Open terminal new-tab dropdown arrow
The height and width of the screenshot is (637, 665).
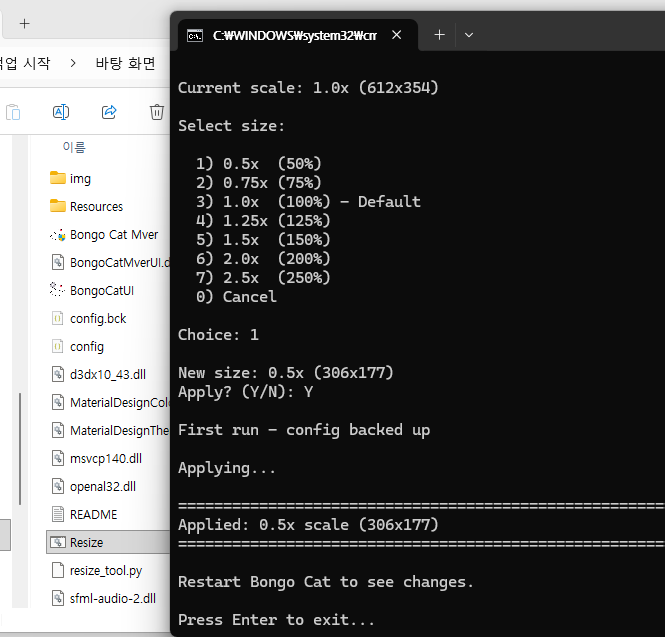[x=469, y=35]
